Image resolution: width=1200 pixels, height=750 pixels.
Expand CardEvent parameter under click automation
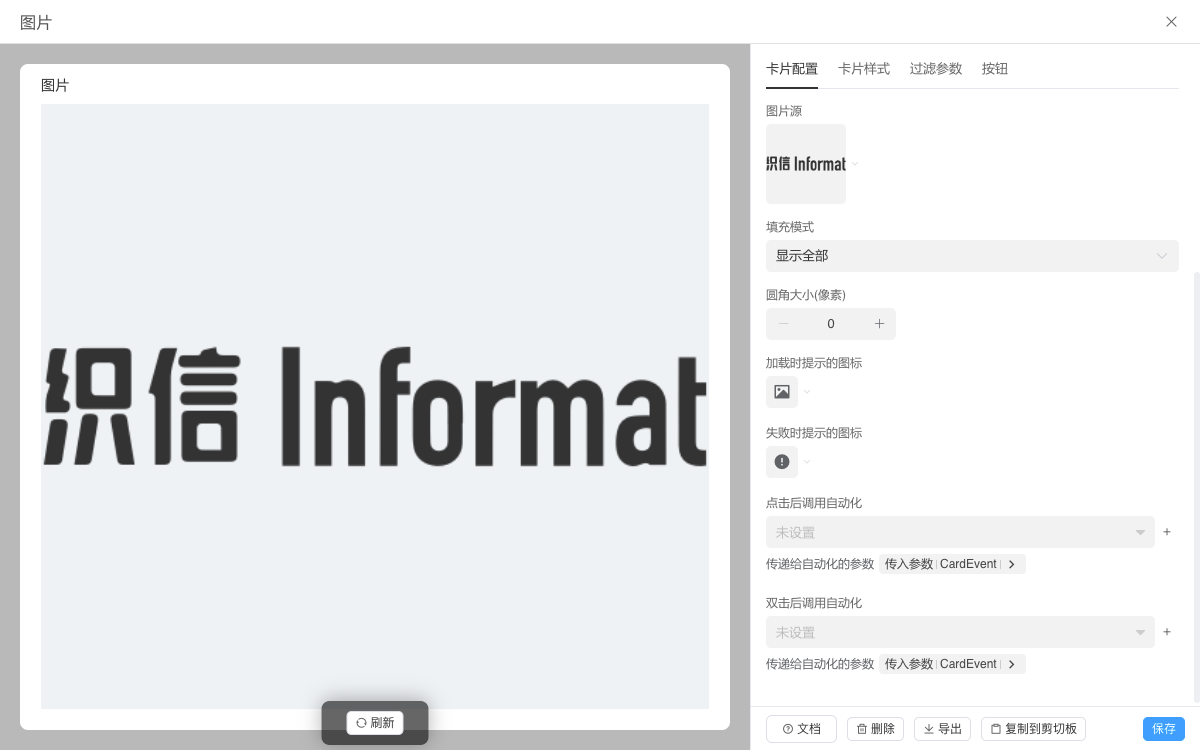1011,564
